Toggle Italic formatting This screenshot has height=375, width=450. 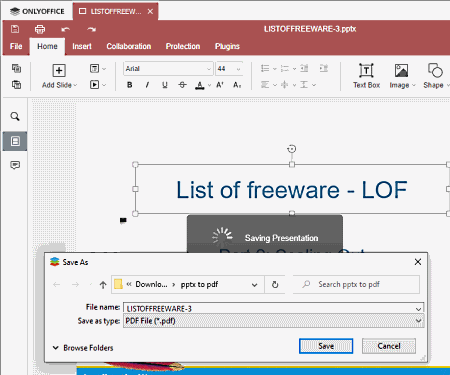(147, 85)
